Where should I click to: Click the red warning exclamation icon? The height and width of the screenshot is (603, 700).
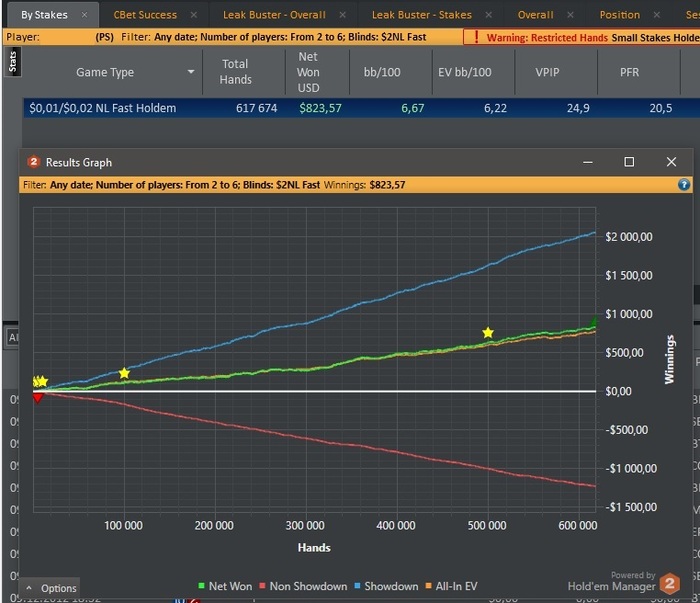476,37
